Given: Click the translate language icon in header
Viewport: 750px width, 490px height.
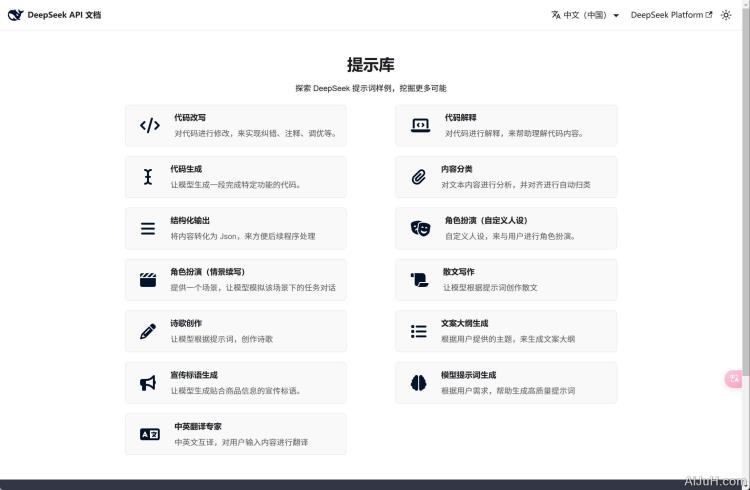Looking at the screenshot, I should tap(556, 15).
